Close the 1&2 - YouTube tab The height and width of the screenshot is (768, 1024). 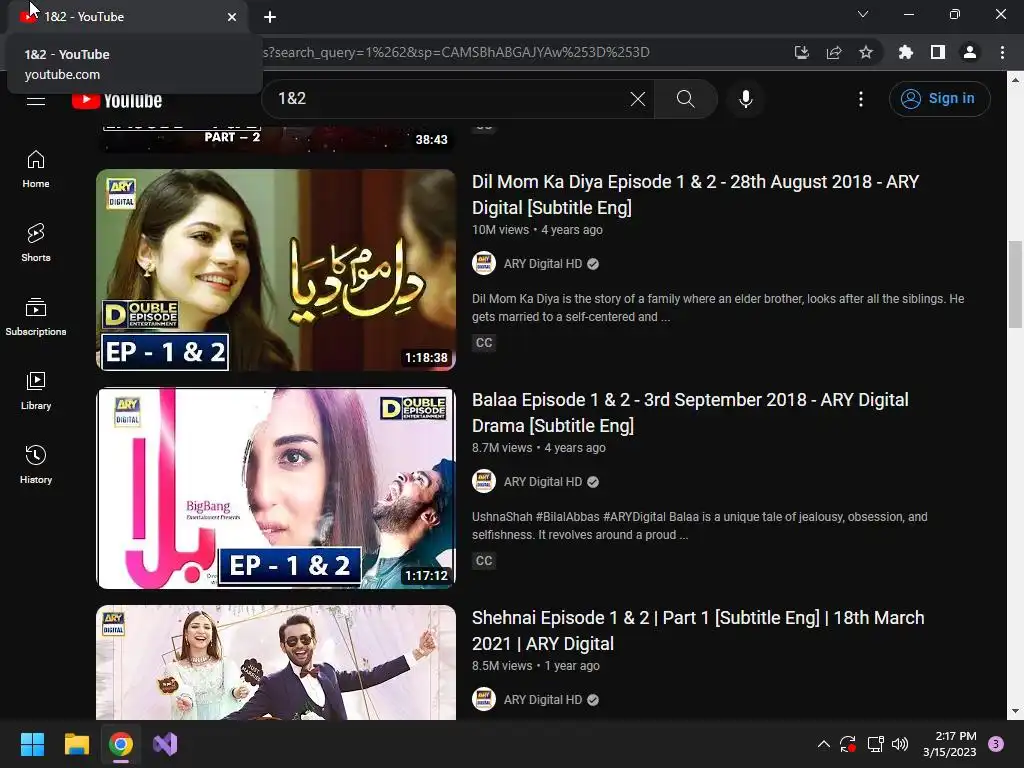pos(232,17)
